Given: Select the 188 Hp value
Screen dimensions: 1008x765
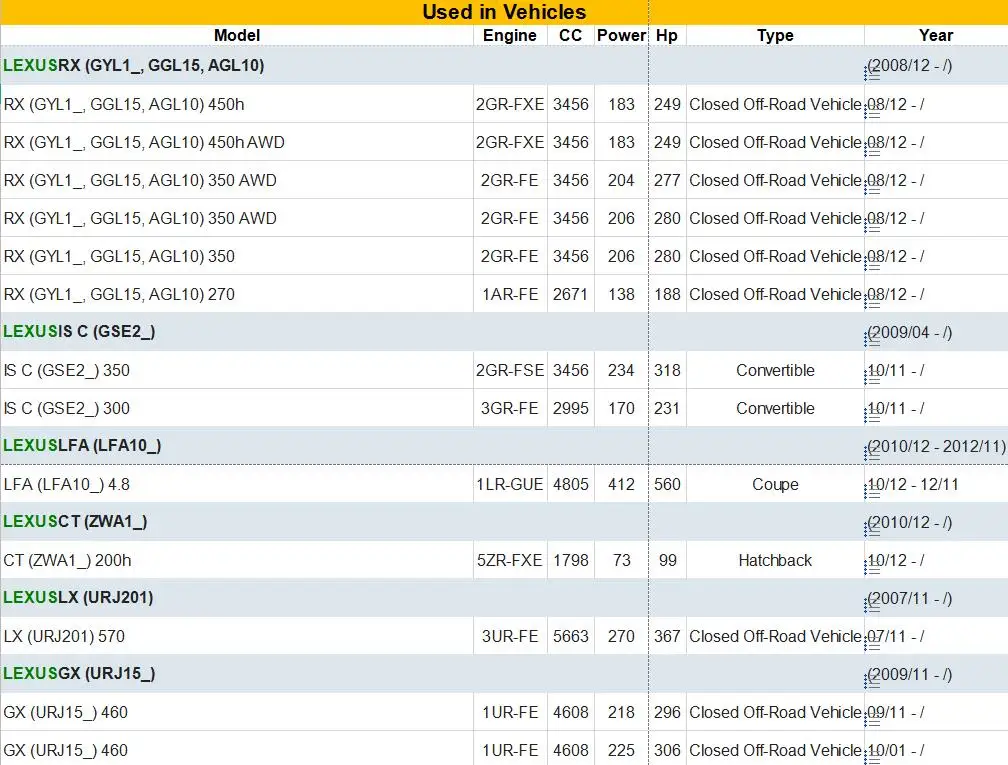Looking at the screenshot, I should point(667,294).
